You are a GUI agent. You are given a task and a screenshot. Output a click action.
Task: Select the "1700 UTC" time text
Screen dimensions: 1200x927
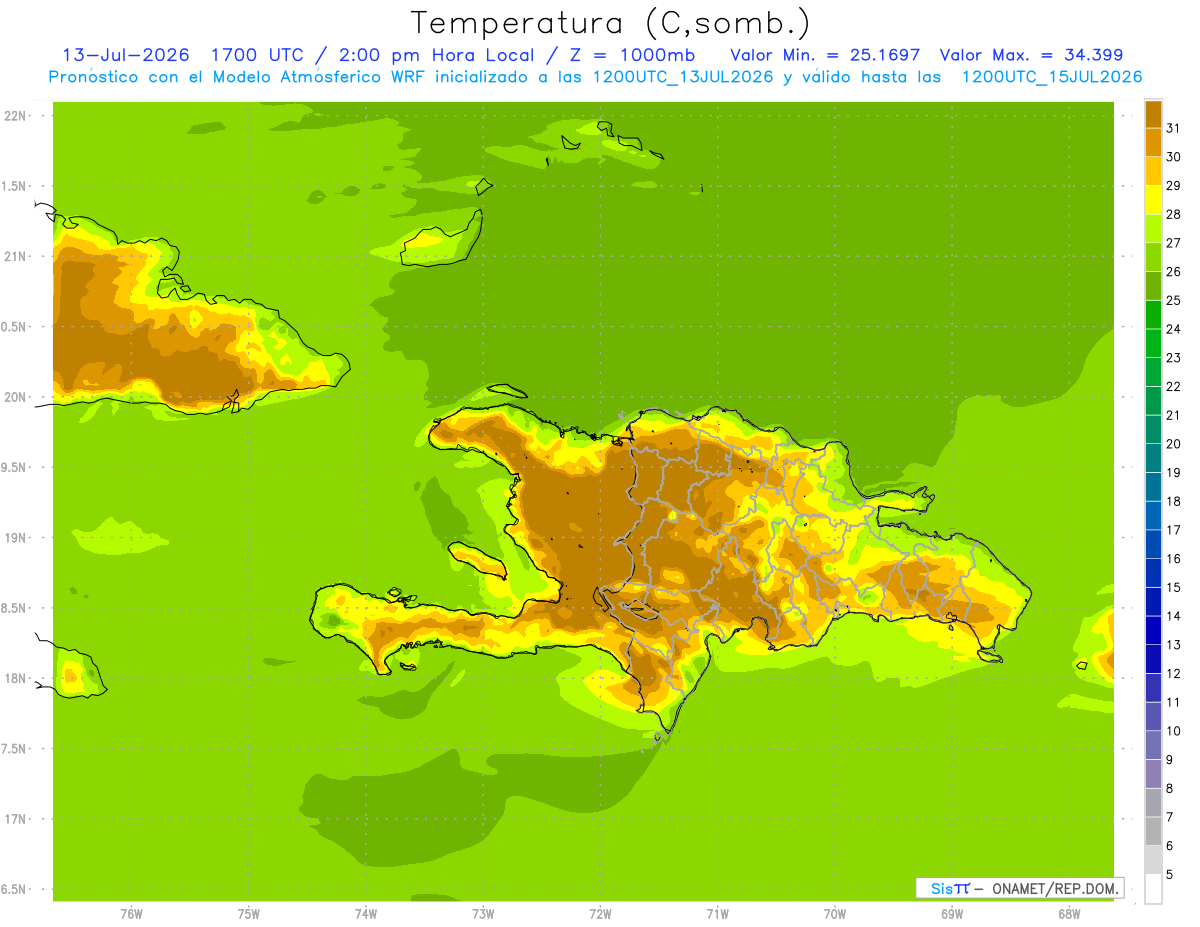point(258,55)
